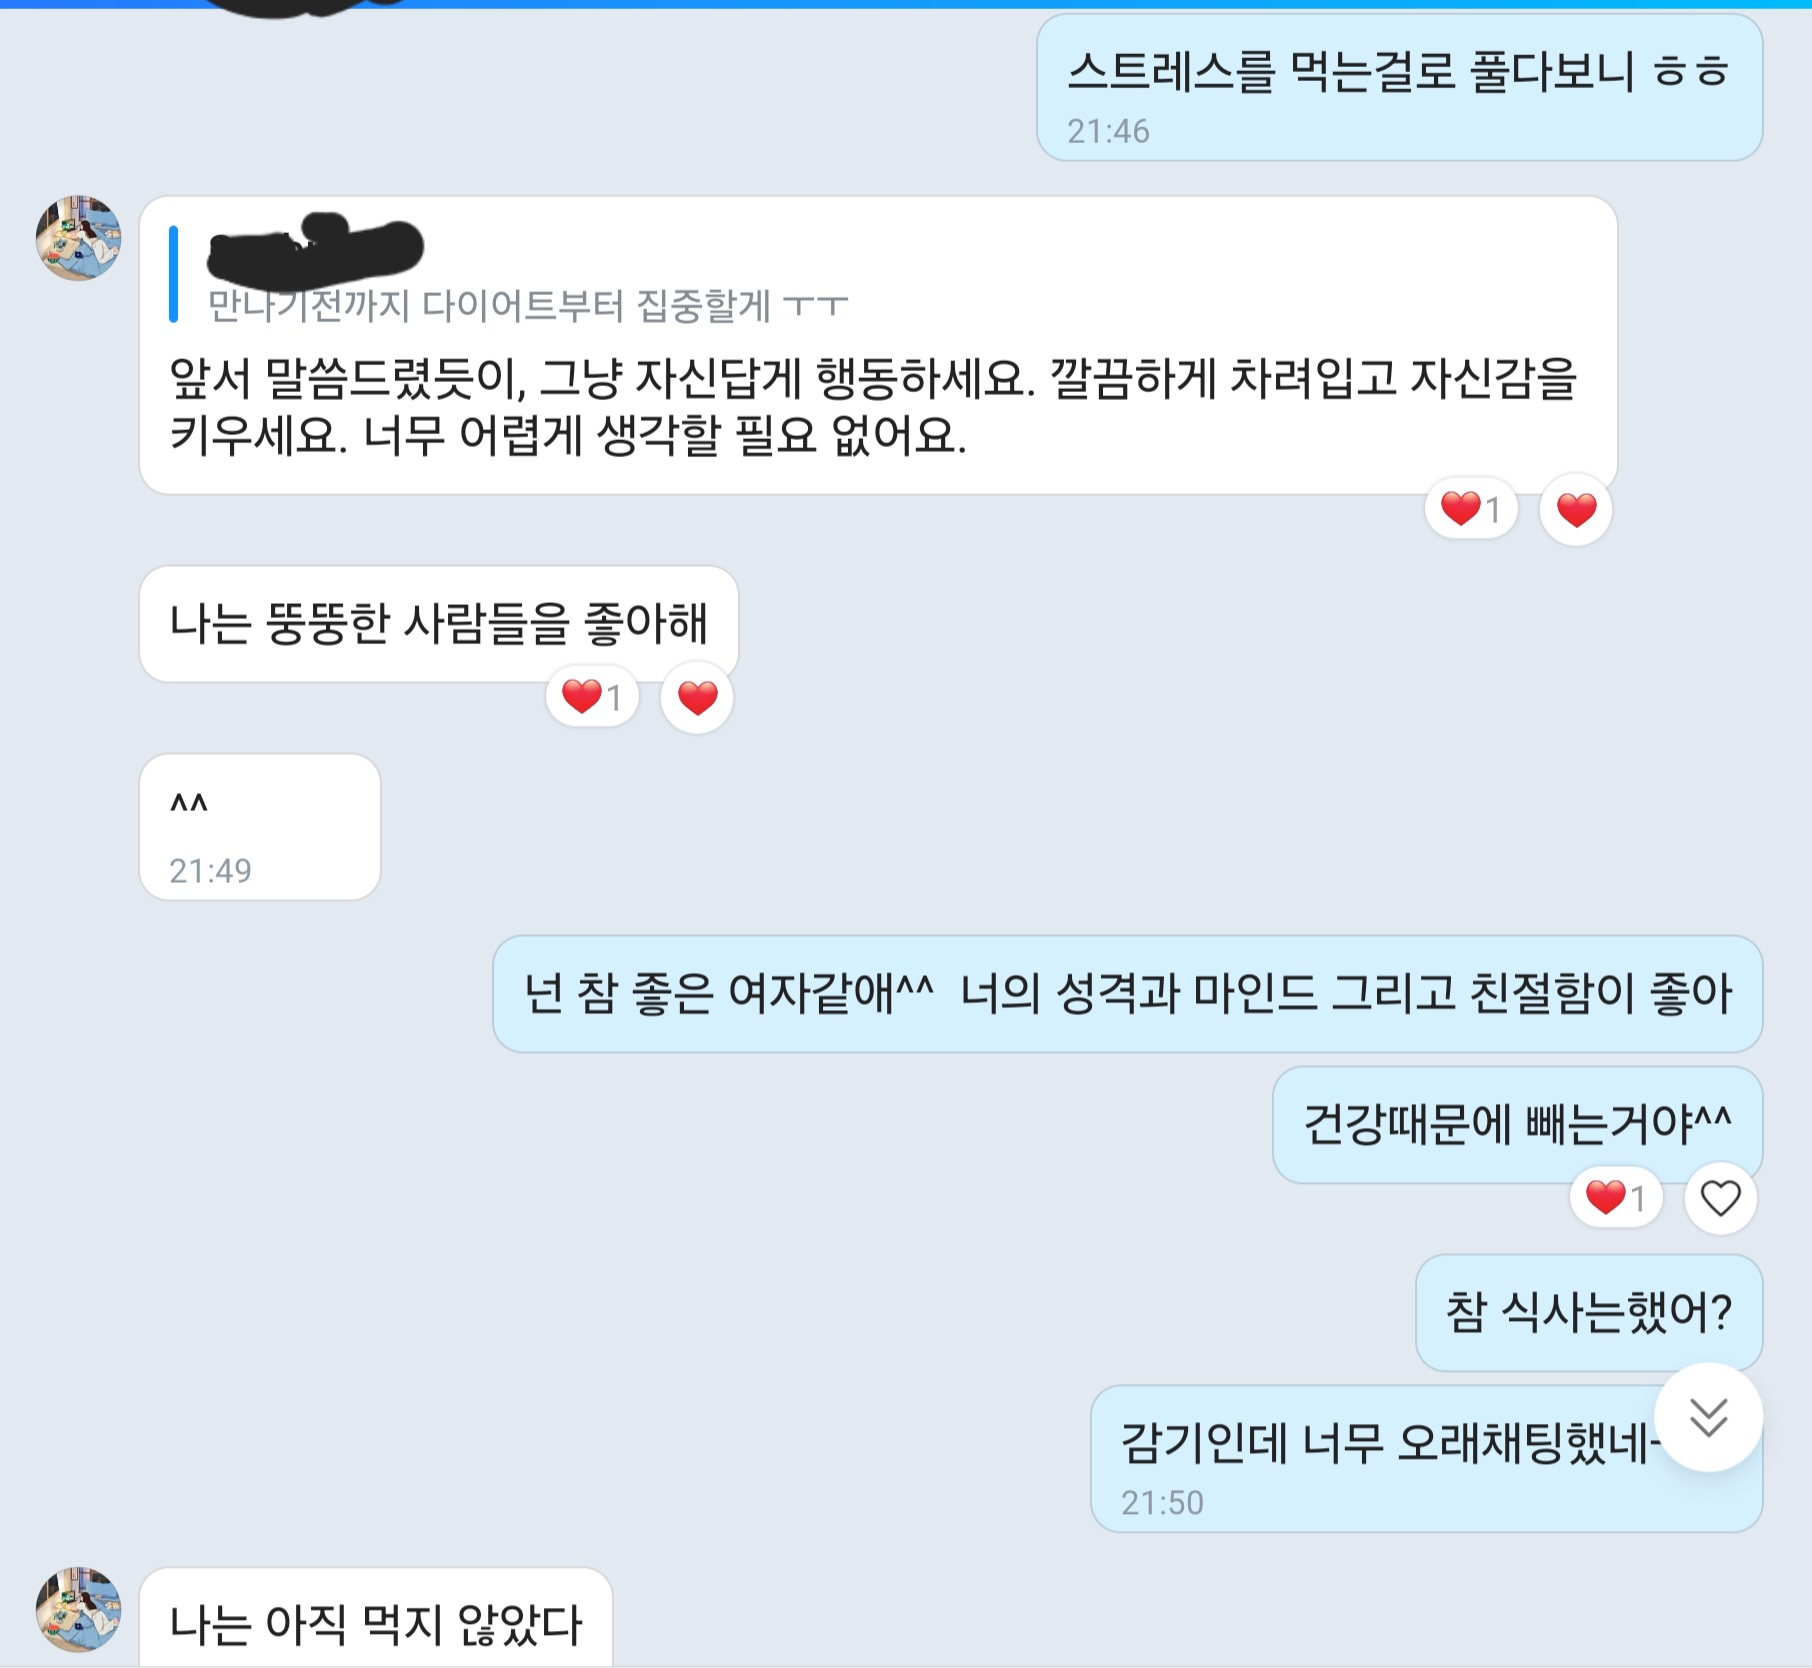Tap the '^^' message bubble

click(260, 827)
